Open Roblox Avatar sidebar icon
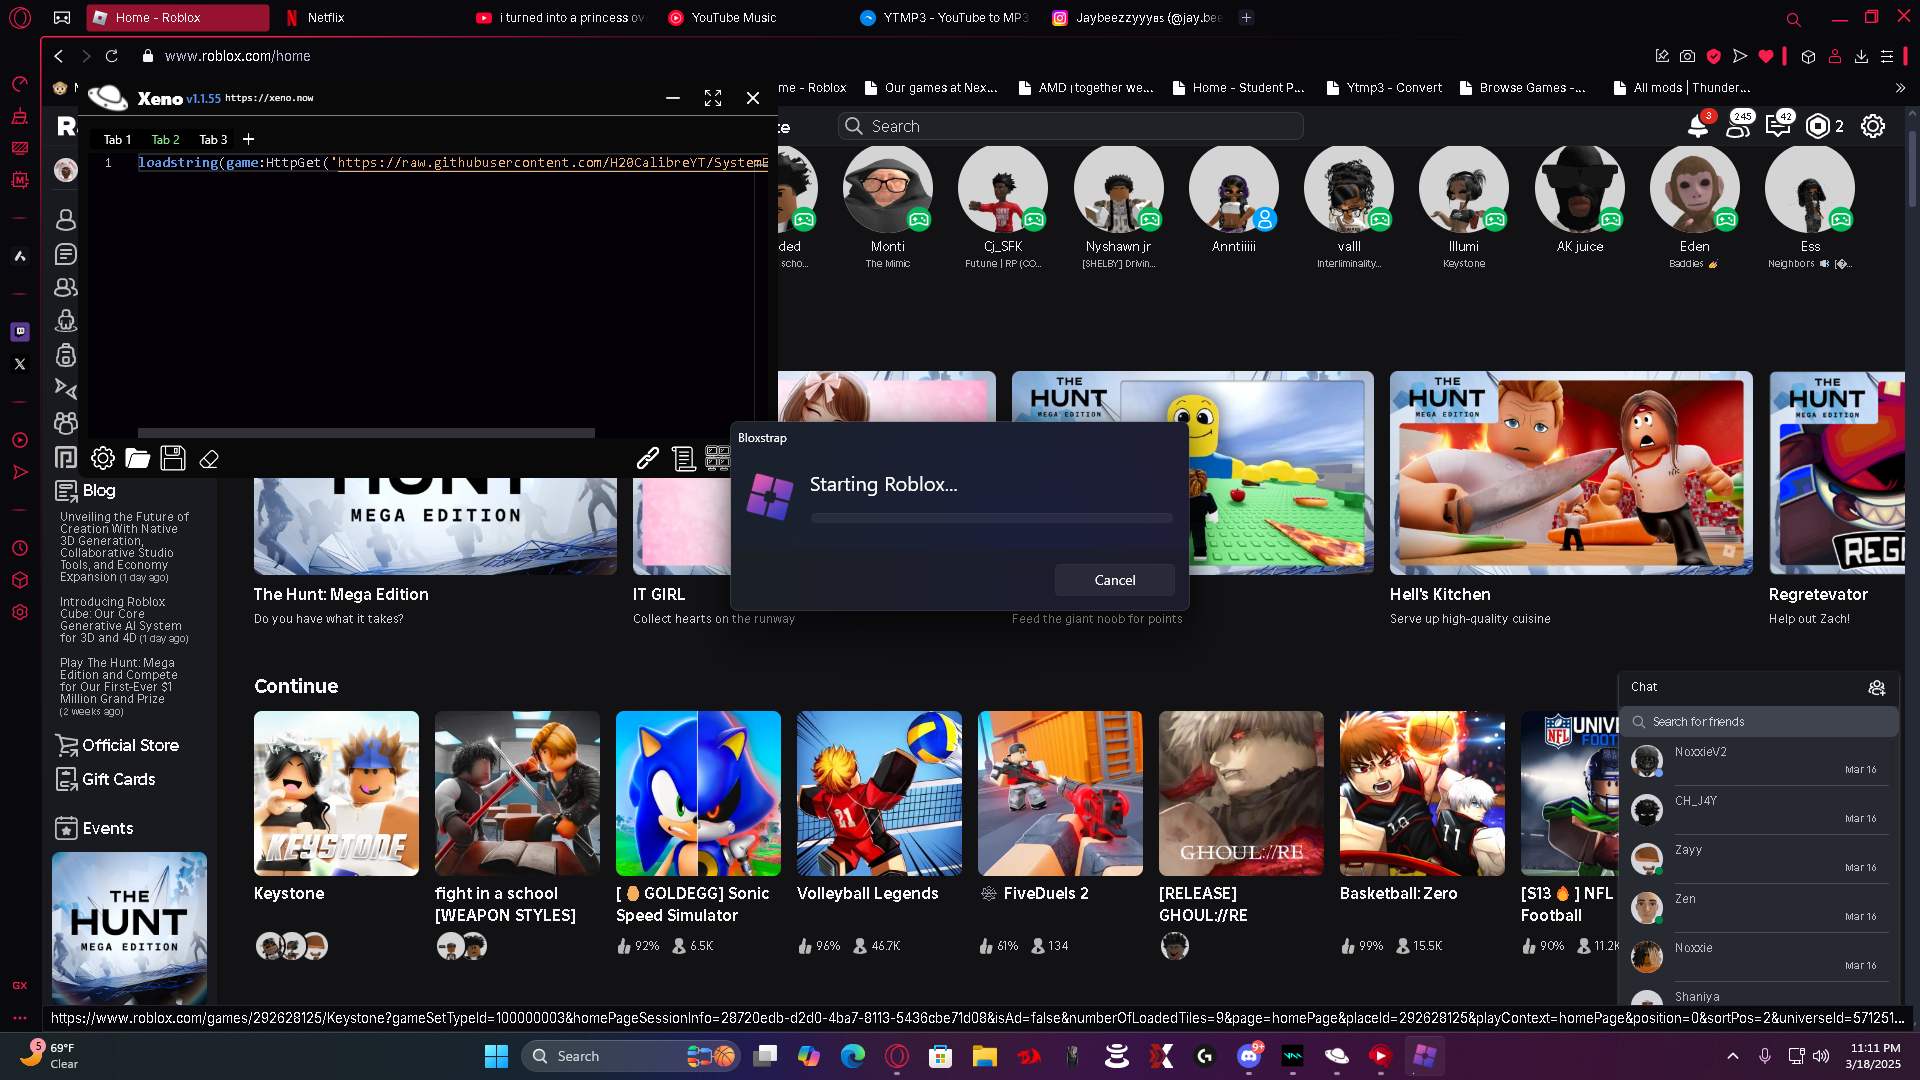The height and width of the screenshot is (1080, 1920). tap(66, 321)
